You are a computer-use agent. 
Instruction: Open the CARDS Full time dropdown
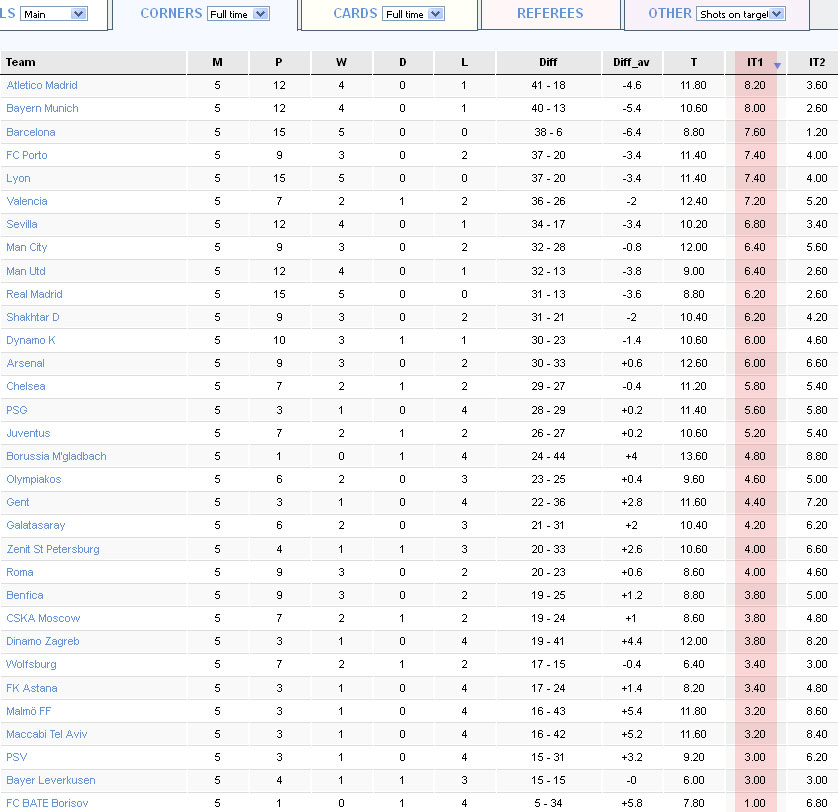coord(414,14)
